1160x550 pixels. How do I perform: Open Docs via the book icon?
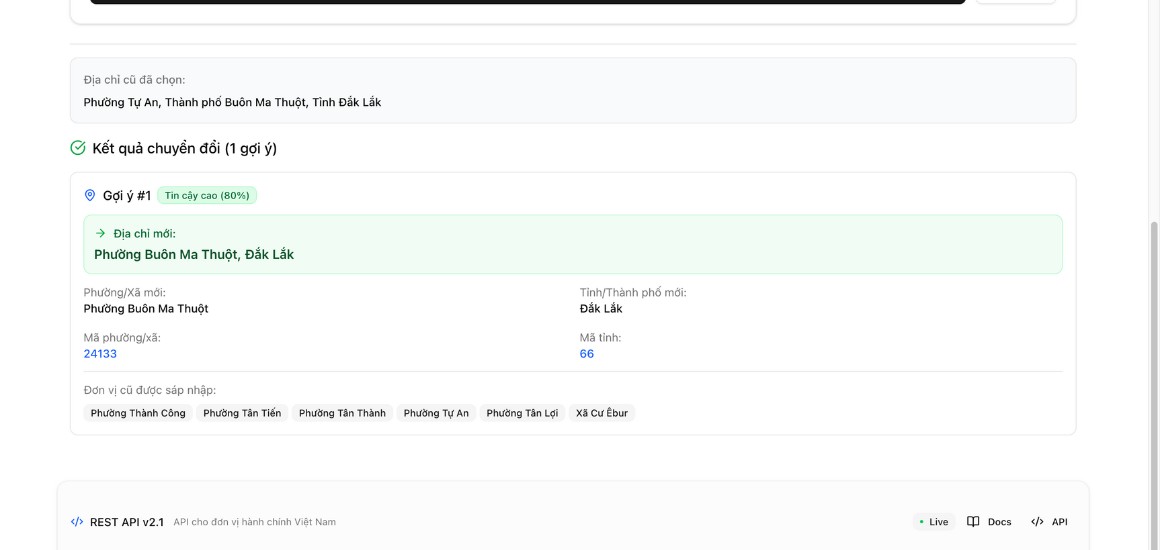tap(973, 522)
